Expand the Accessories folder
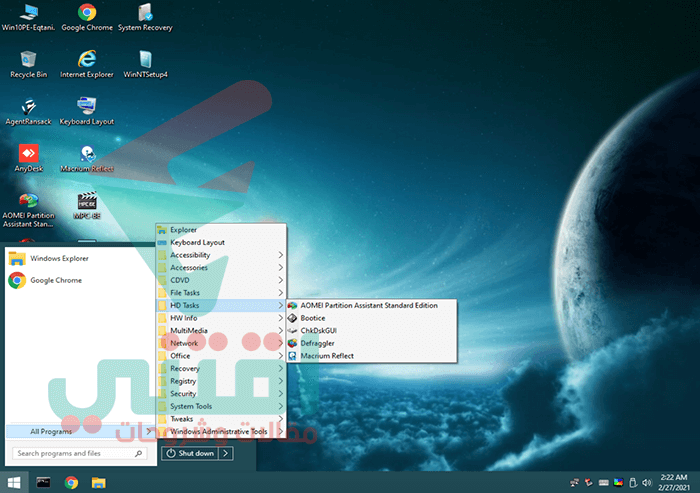Image resolution: width=700 pixels, height=493 pixels. coord(221,267)
